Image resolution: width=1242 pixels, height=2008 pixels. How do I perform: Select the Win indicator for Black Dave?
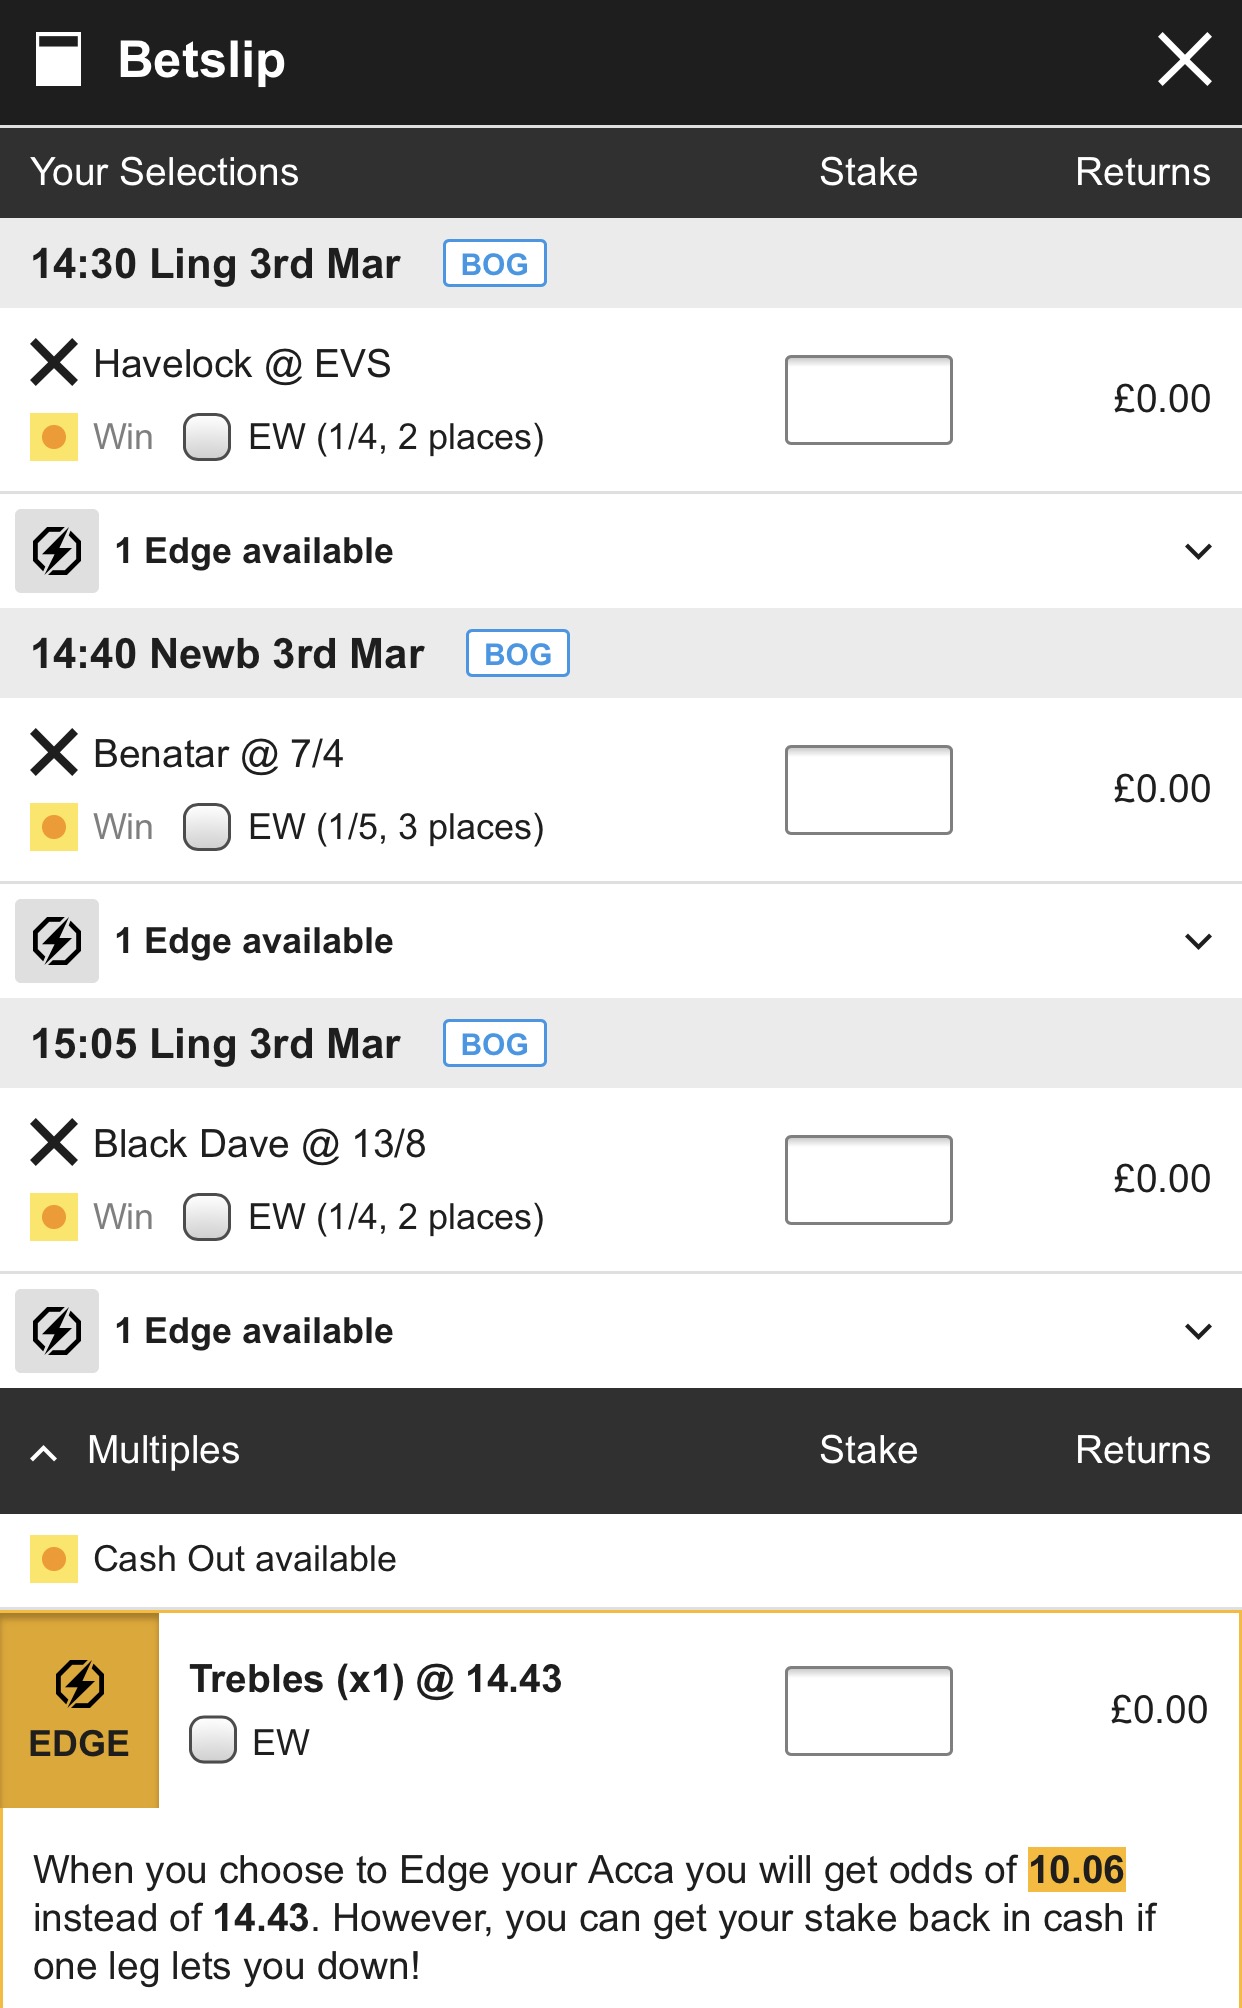(x=54, y=1217)
